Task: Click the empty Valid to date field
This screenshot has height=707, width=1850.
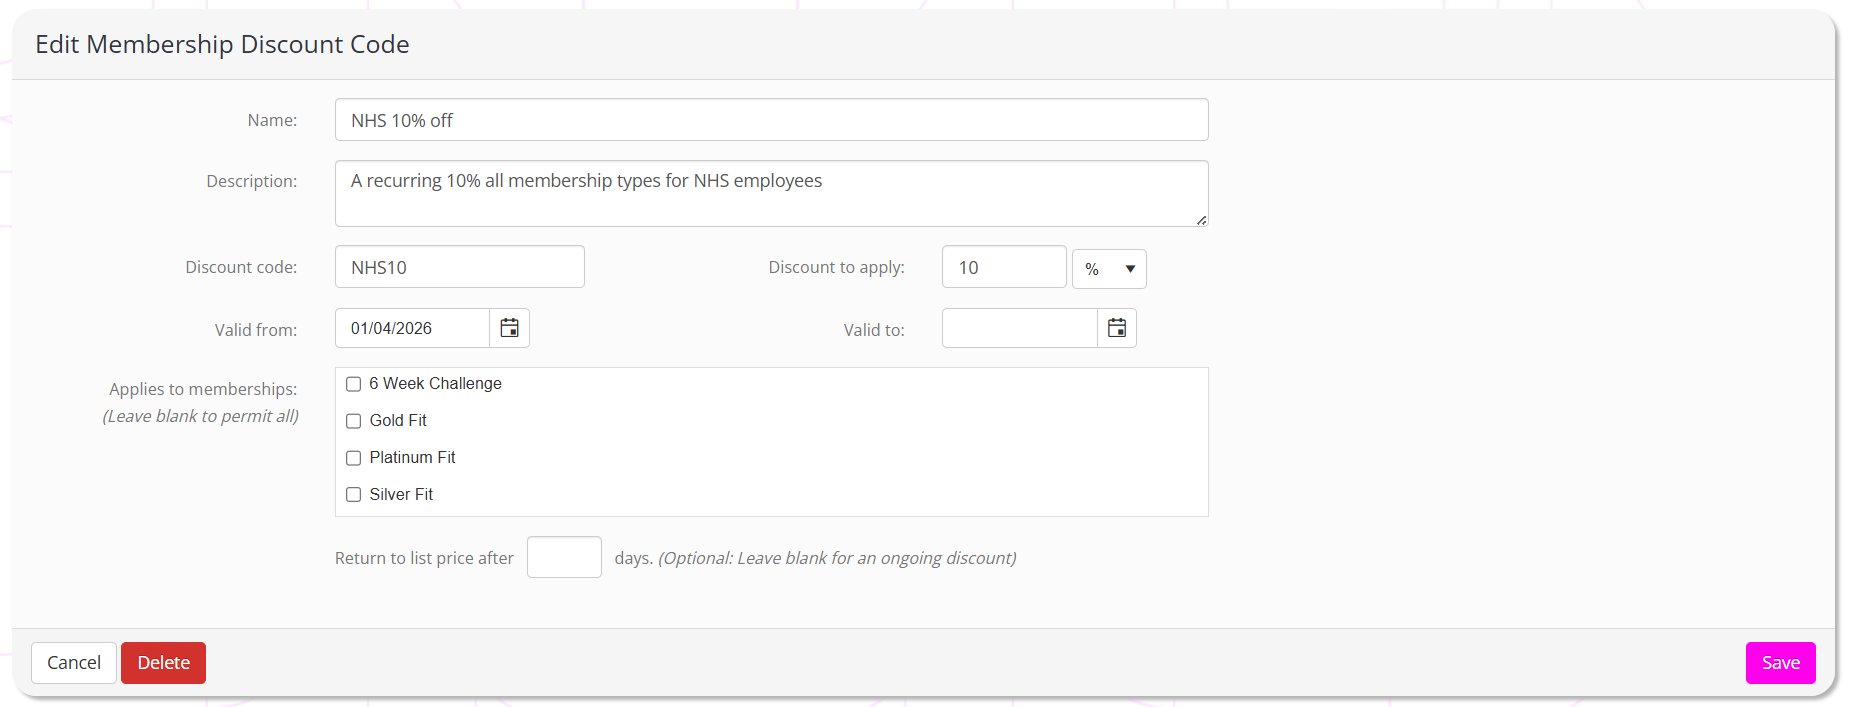Action: pos(1019,328)
